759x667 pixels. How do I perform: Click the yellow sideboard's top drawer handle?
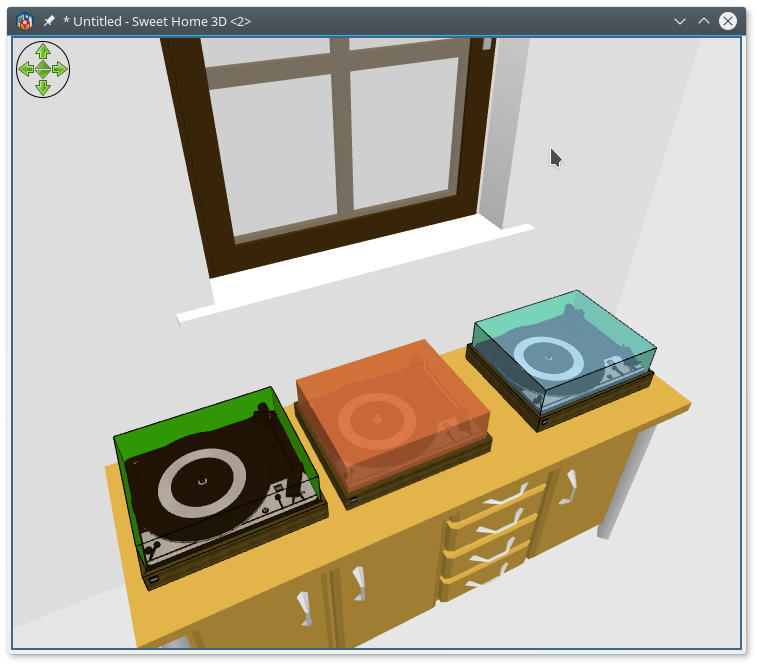tap(507, 495)
